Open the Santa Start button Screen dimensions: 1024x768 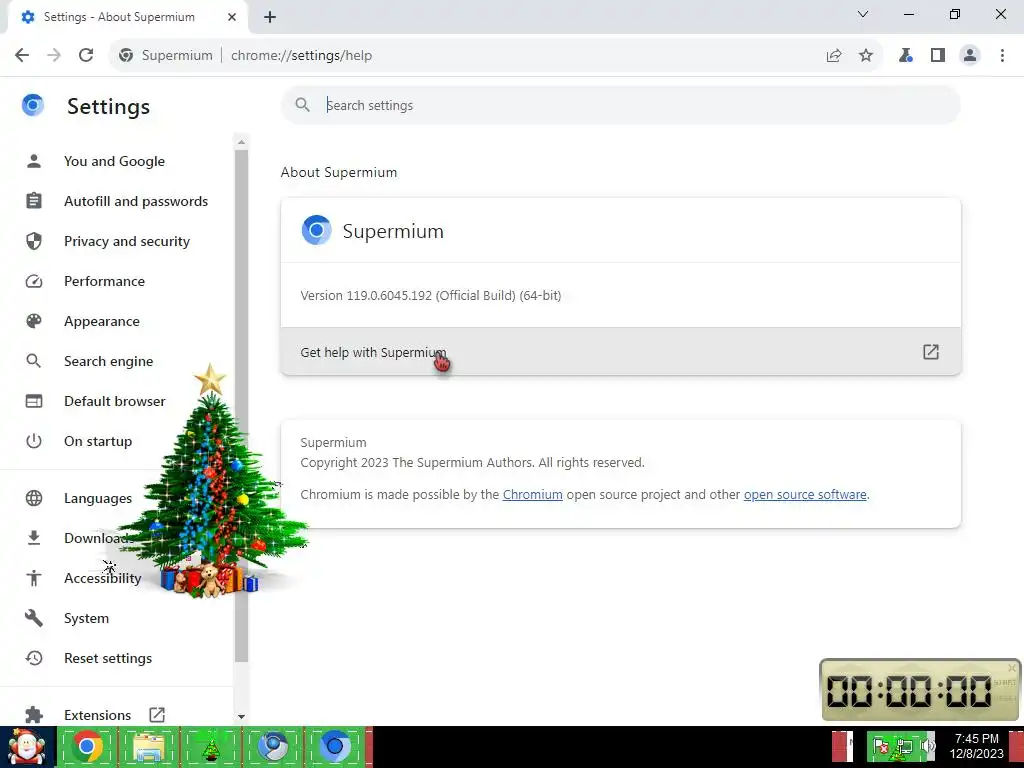tap(27, 747)
